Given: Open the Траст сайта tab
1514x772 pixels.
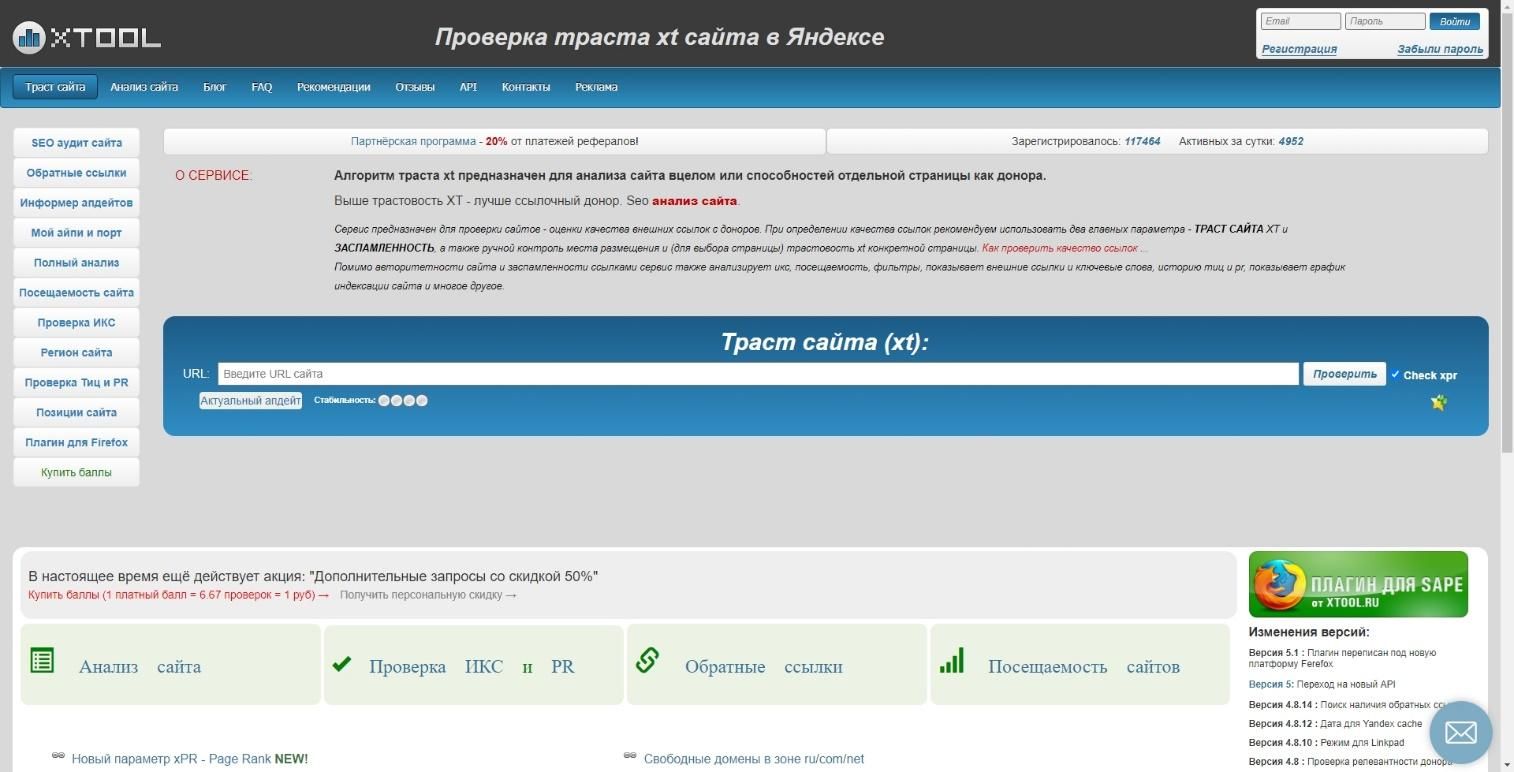Looking at the screenshot, I should point(55,87).
